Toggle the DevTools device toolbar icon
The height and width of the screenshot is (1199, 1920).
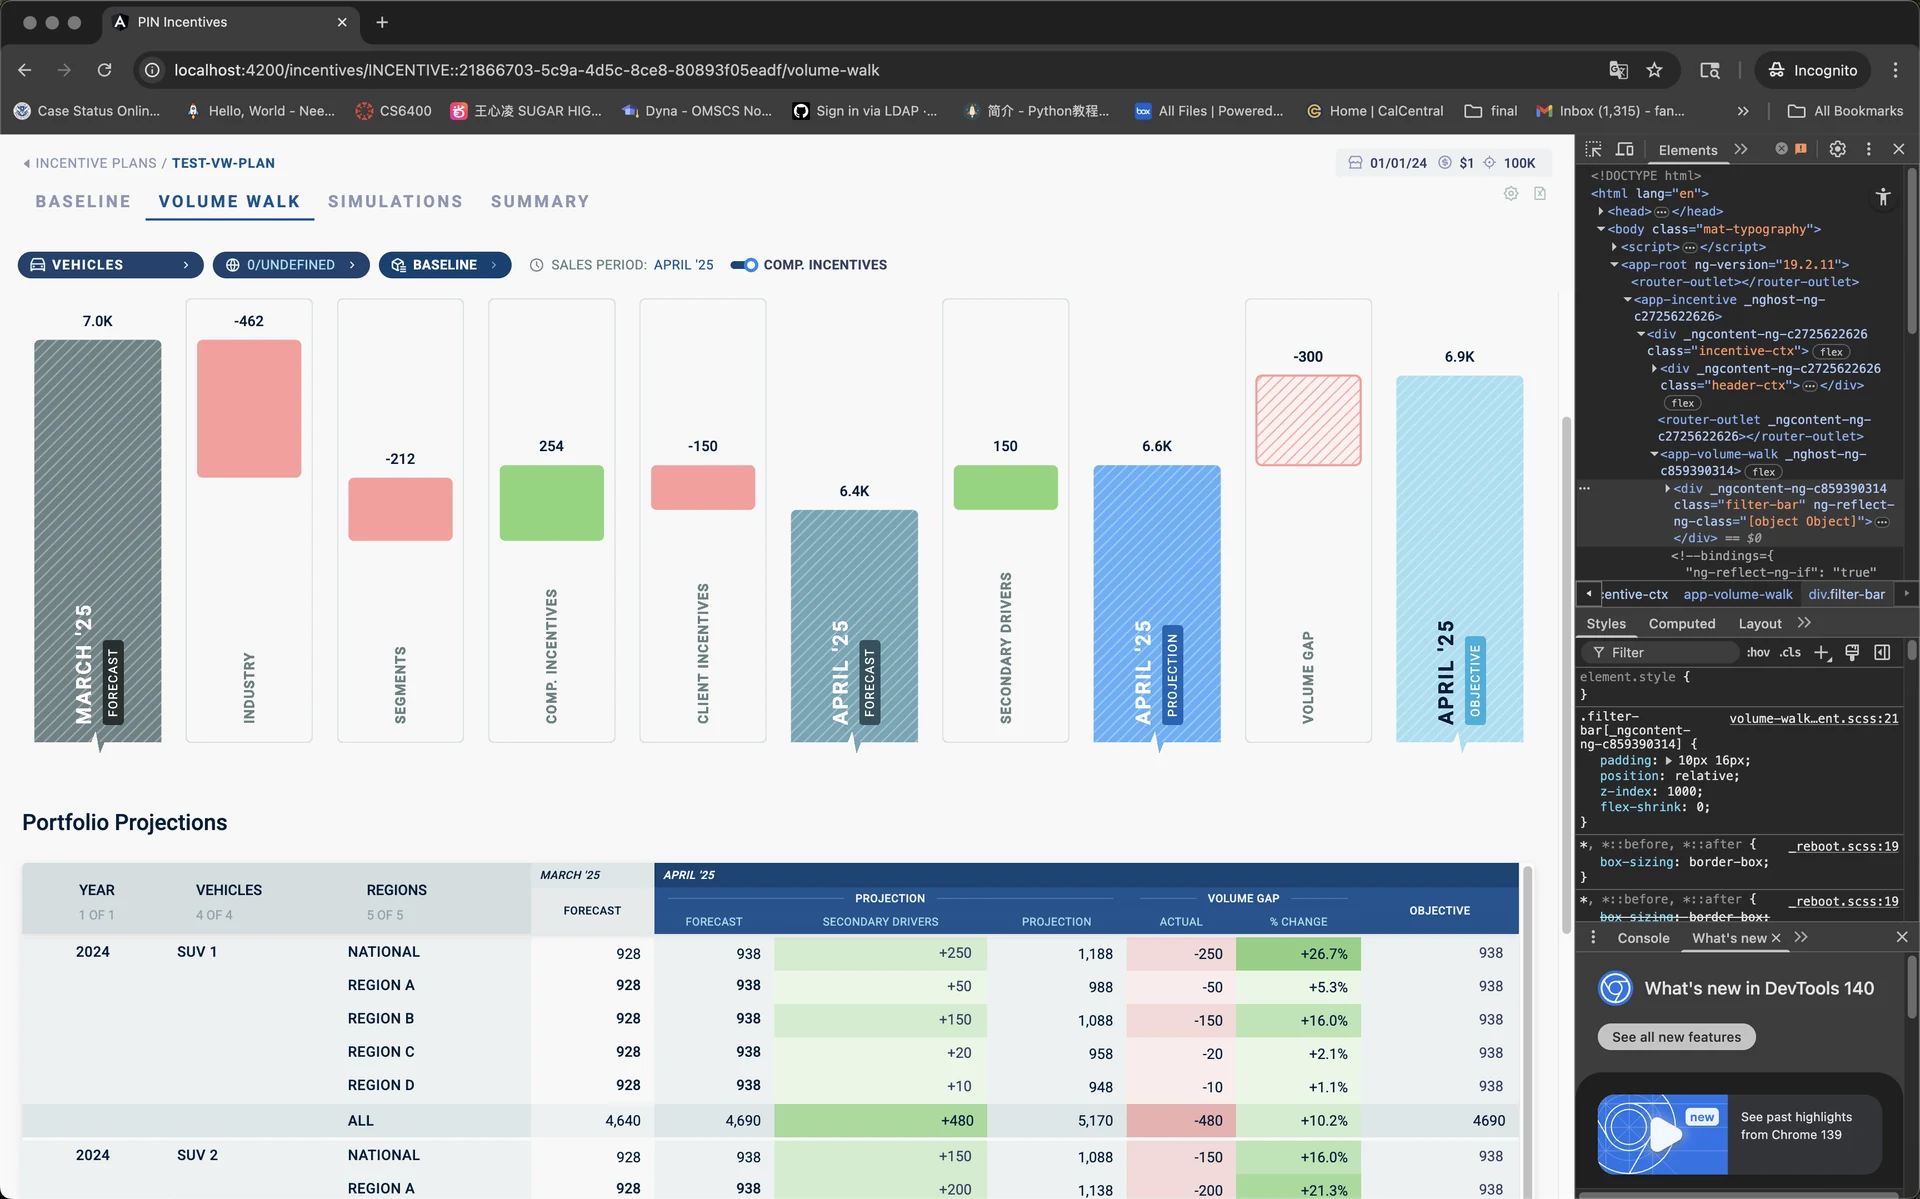click(1625, 149)
